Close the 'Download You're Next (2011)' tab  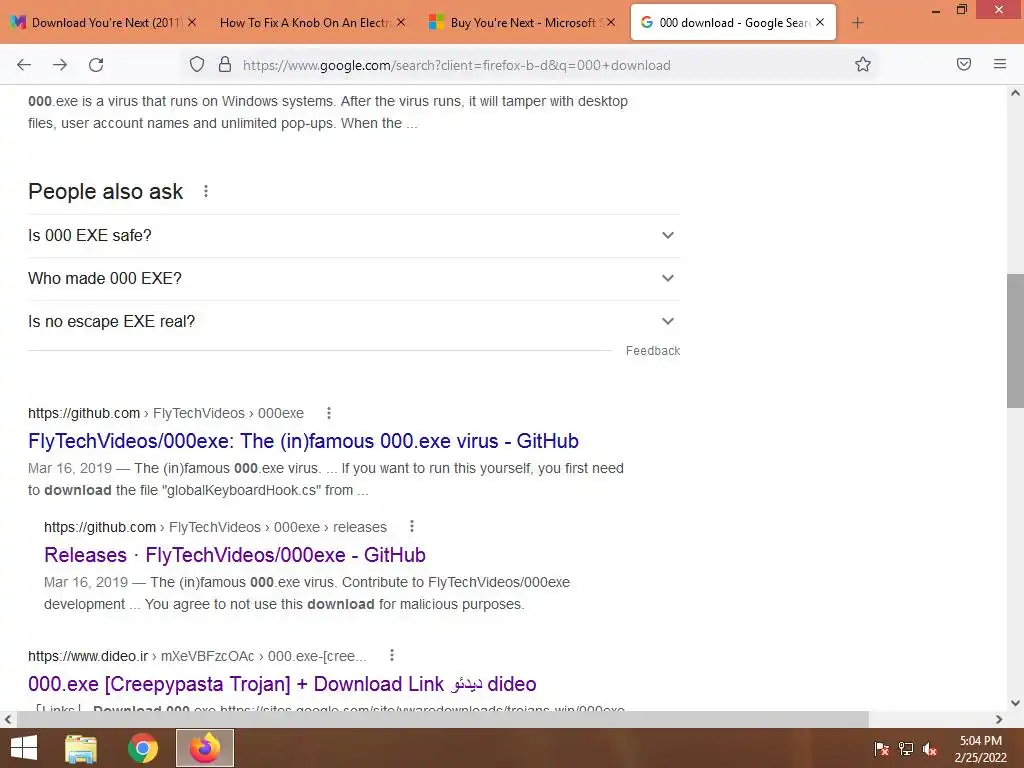[192, 22]
